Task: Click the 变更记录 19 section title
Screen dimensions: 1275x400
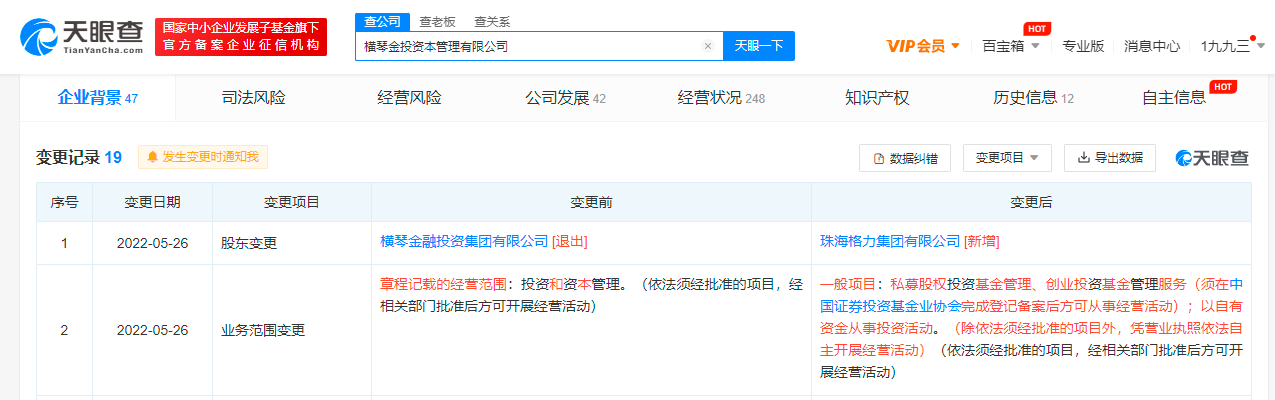Action: point(79,157)
